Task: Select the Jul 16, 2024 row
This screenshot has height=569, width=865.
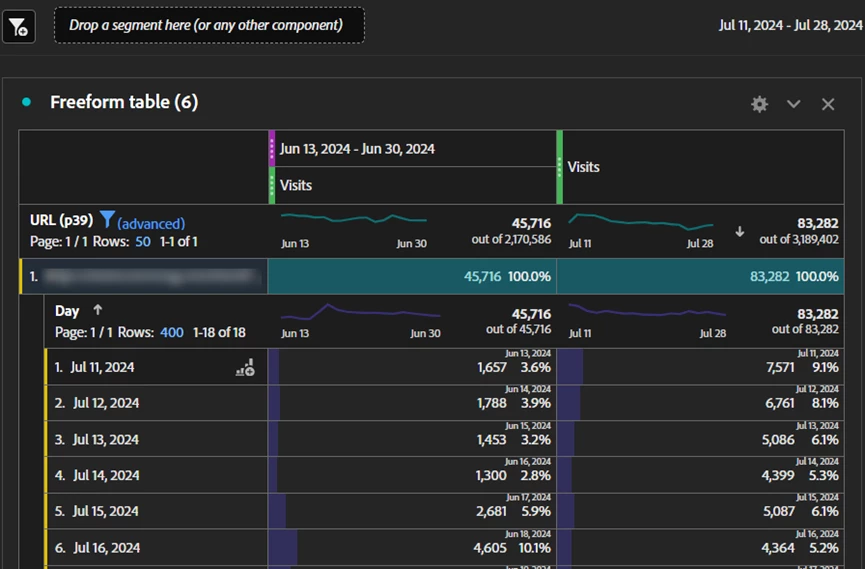Action: coord(156,547)
